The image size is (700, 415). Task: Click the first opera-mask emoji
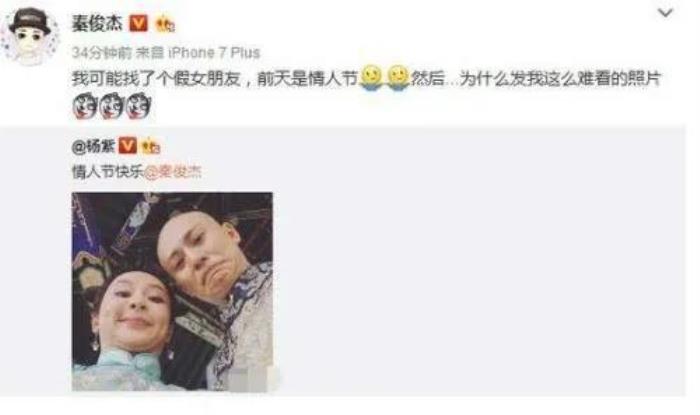point(84,106)
